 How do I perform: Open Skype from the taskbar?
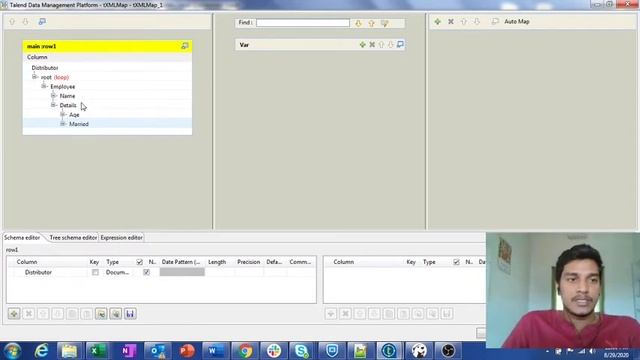pyautogui.click(x=302, y=351)
